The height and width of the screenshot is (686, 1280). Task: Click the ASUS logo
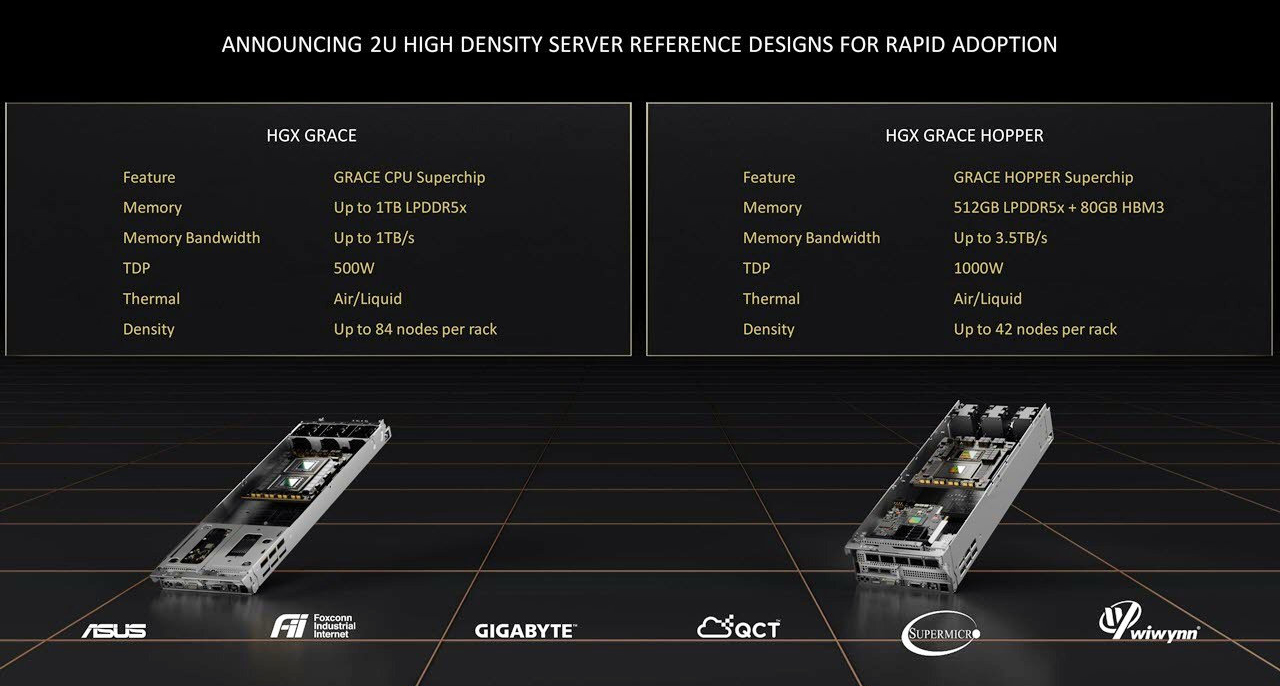click(114, 631)
